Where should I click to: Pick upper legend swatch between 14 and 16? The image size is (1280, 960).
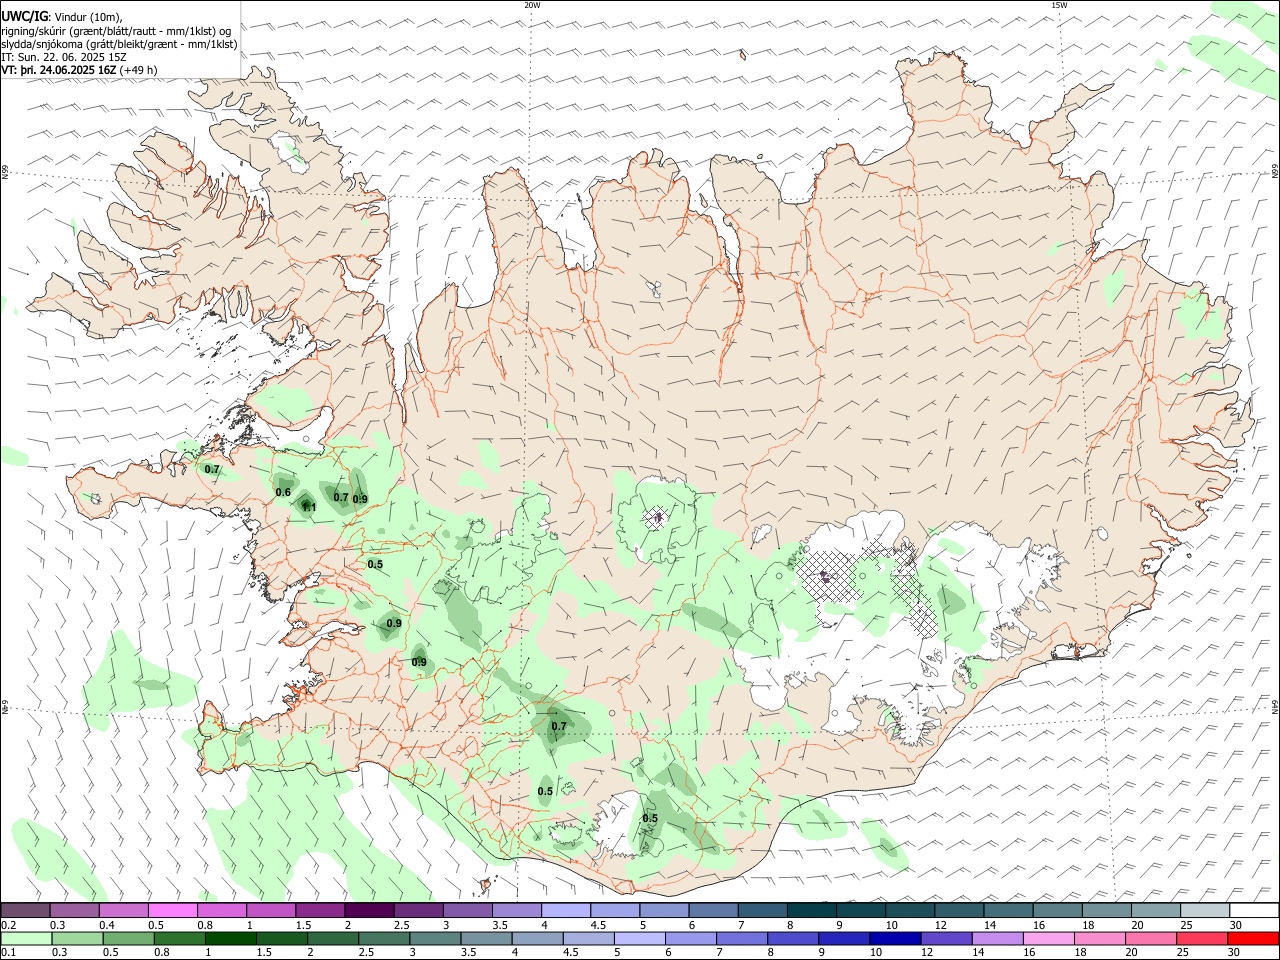coord(1008,910)
